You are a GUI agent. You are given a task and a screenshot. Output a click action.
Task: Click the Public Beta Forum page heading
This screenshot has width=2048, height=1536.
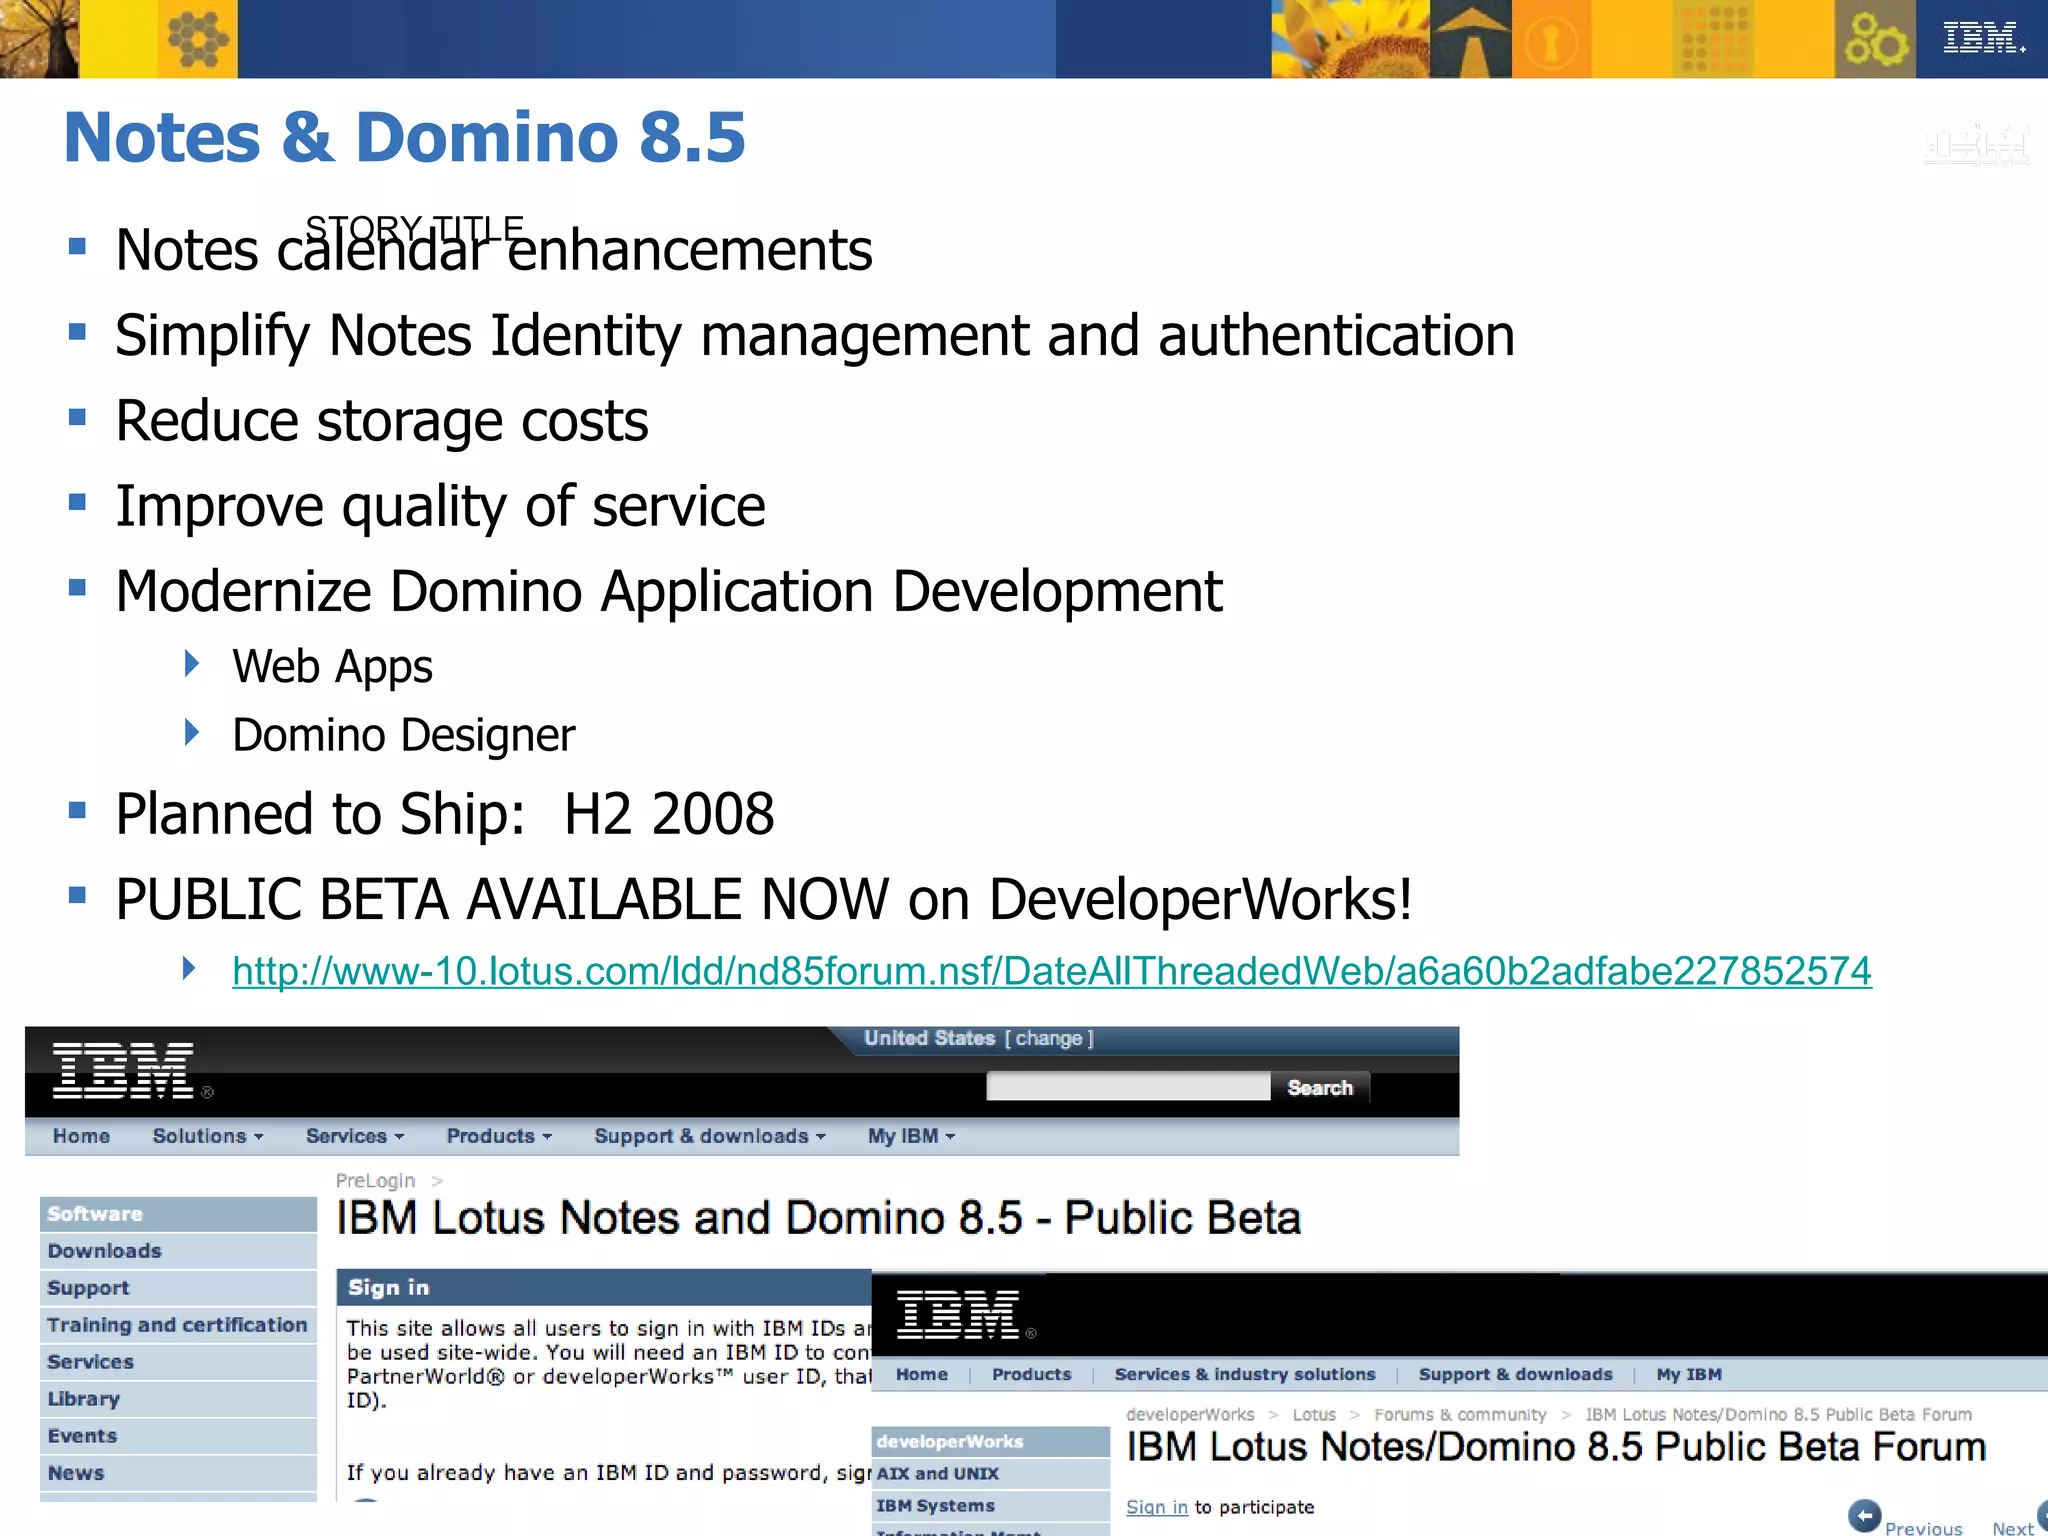(1556, 1447)
